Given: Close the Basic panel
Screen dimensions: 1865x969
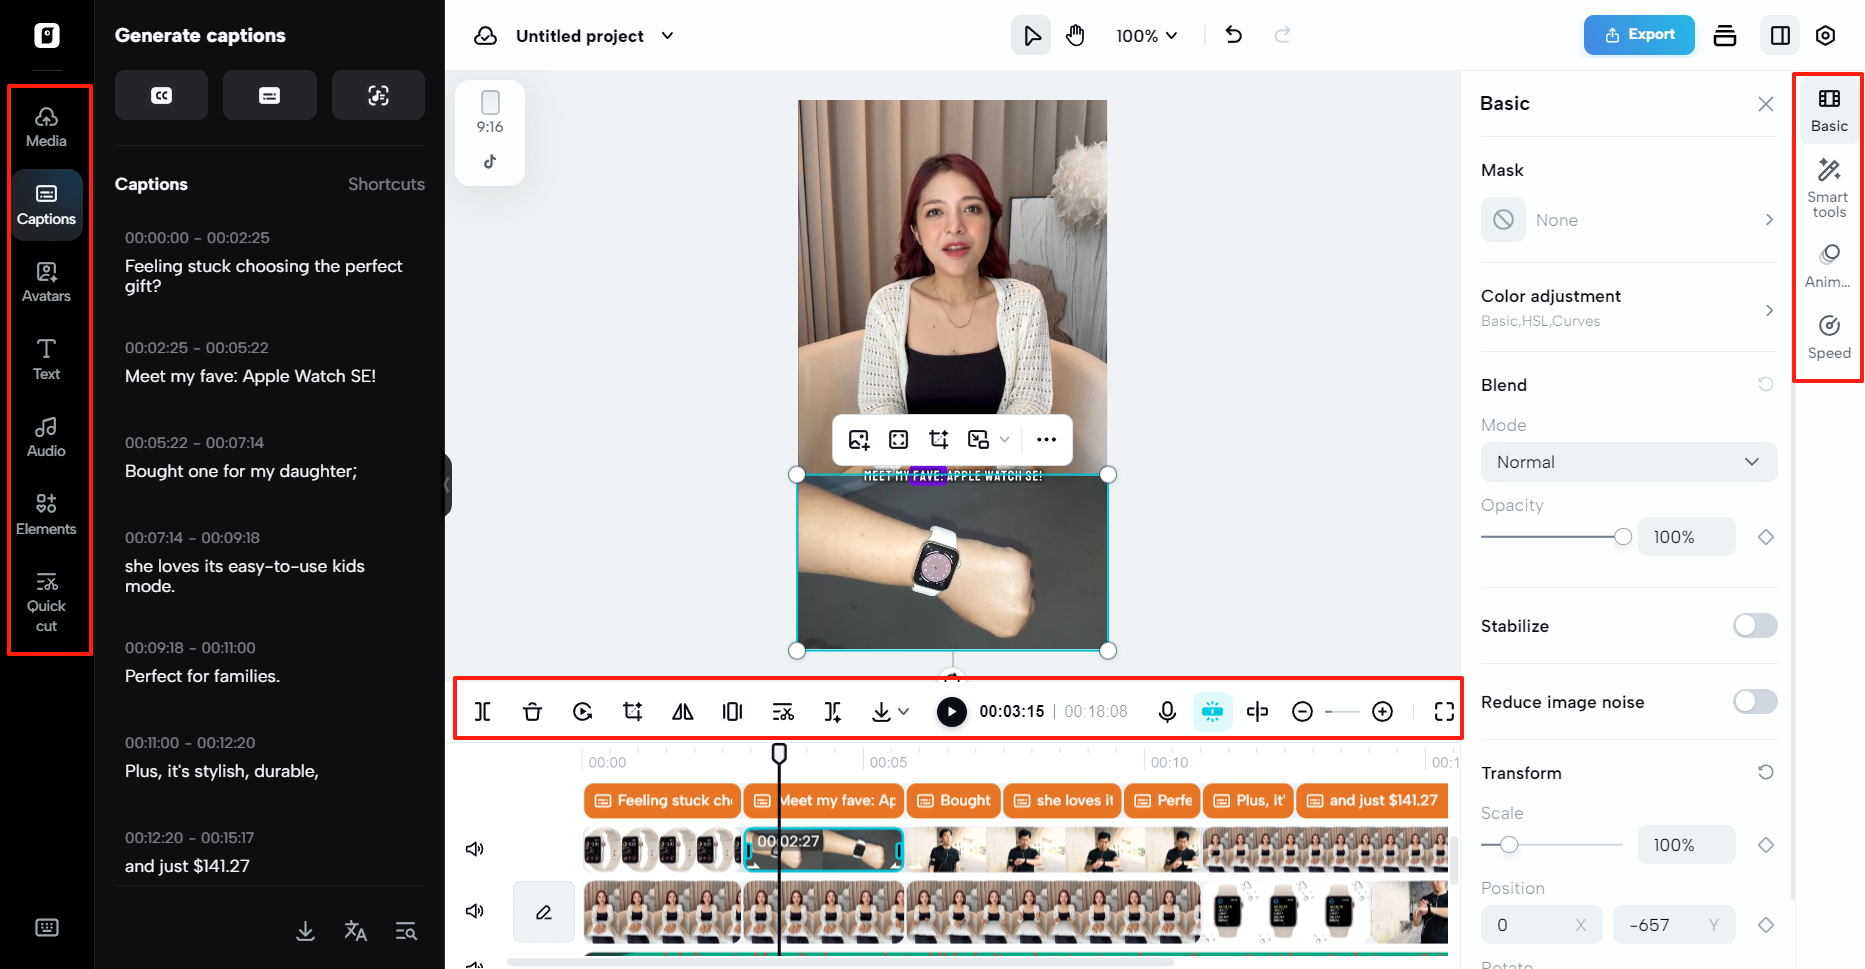Looking at the screenshot, I should click(x=1766, y=104).
